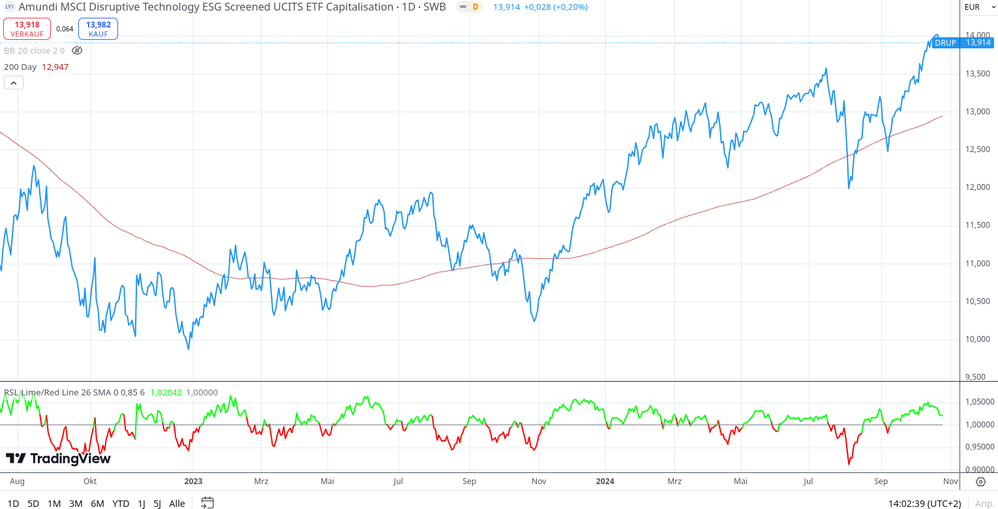The image size is (998, 509).
Task: Select the Alle time range
Action: click(x=177, y=503)
